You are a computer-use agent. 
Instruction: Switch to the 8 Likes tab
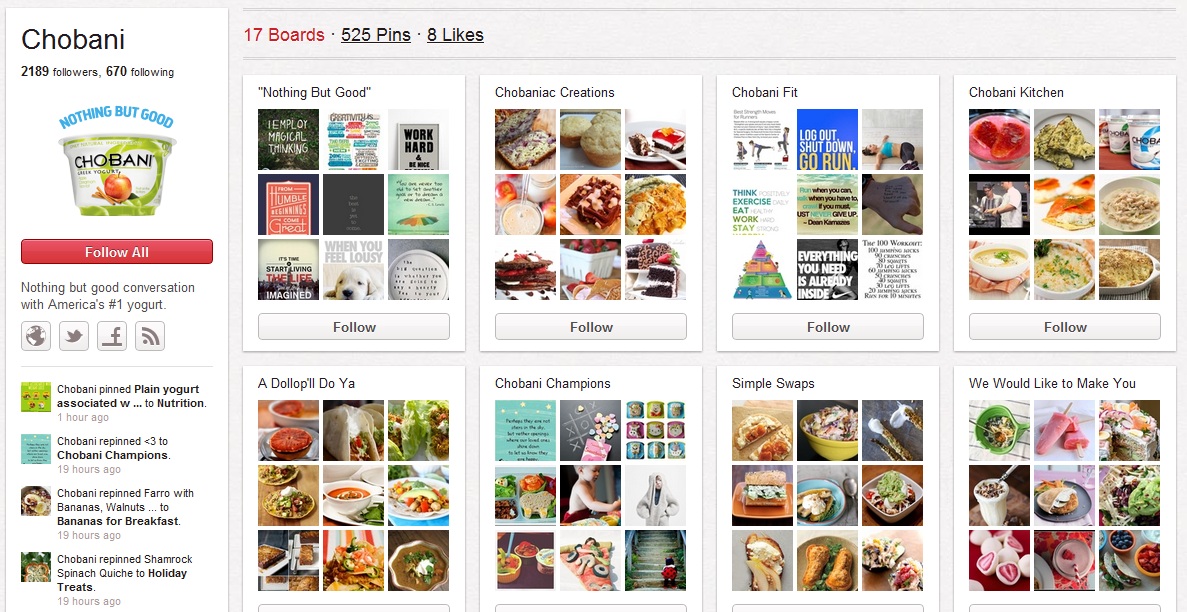click(x=455, y=35)
